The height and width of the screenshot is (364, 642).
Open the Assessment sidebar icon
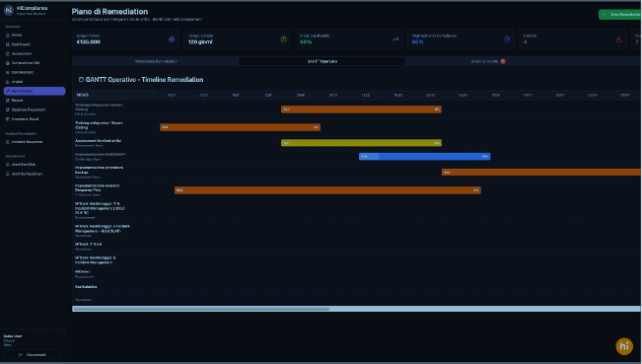pos(7,54)
